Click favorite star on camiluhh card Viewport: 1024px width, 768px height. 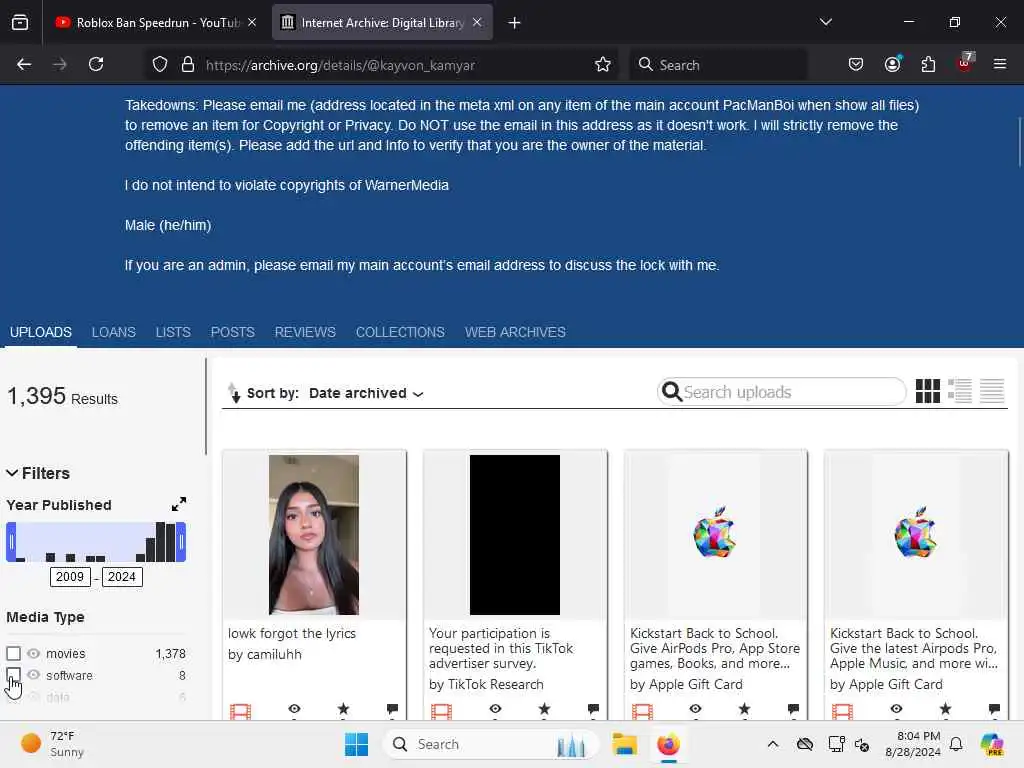coord(344,709)
